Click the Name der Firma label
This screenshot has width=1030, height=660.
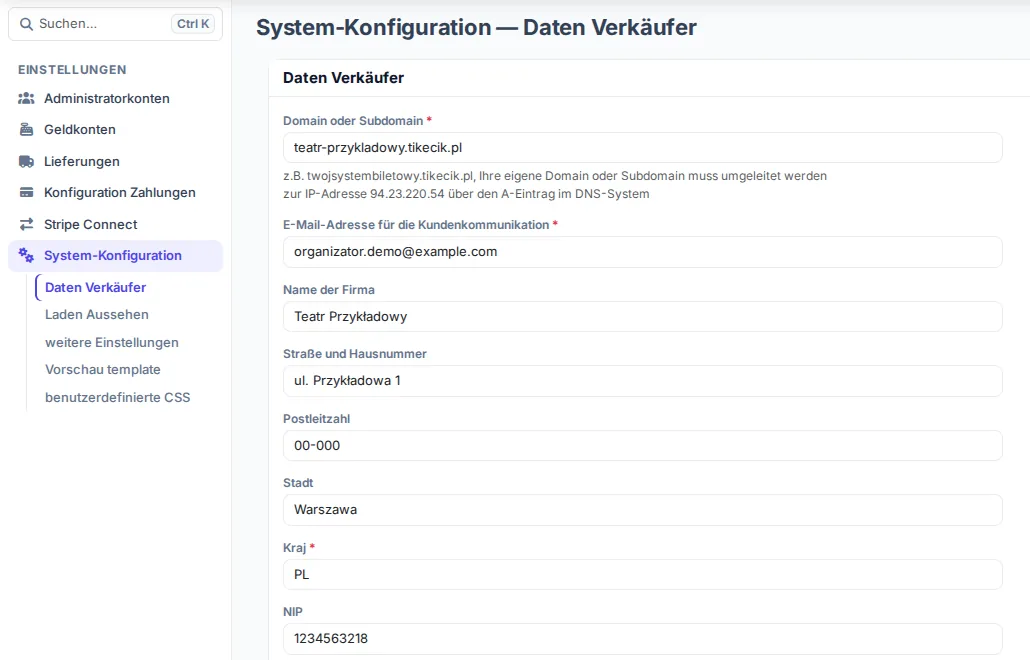tap(328, 290)
